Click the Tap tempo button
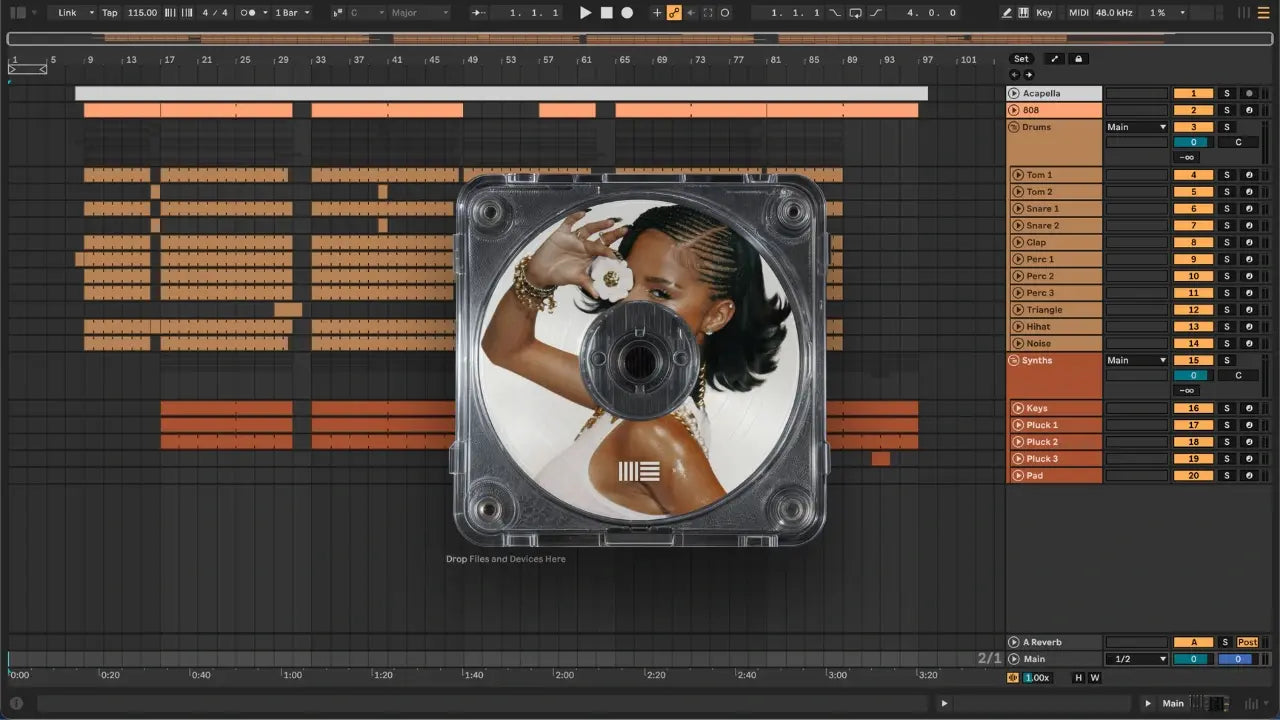Screen dimensions: 1280x720 [110, 13]
